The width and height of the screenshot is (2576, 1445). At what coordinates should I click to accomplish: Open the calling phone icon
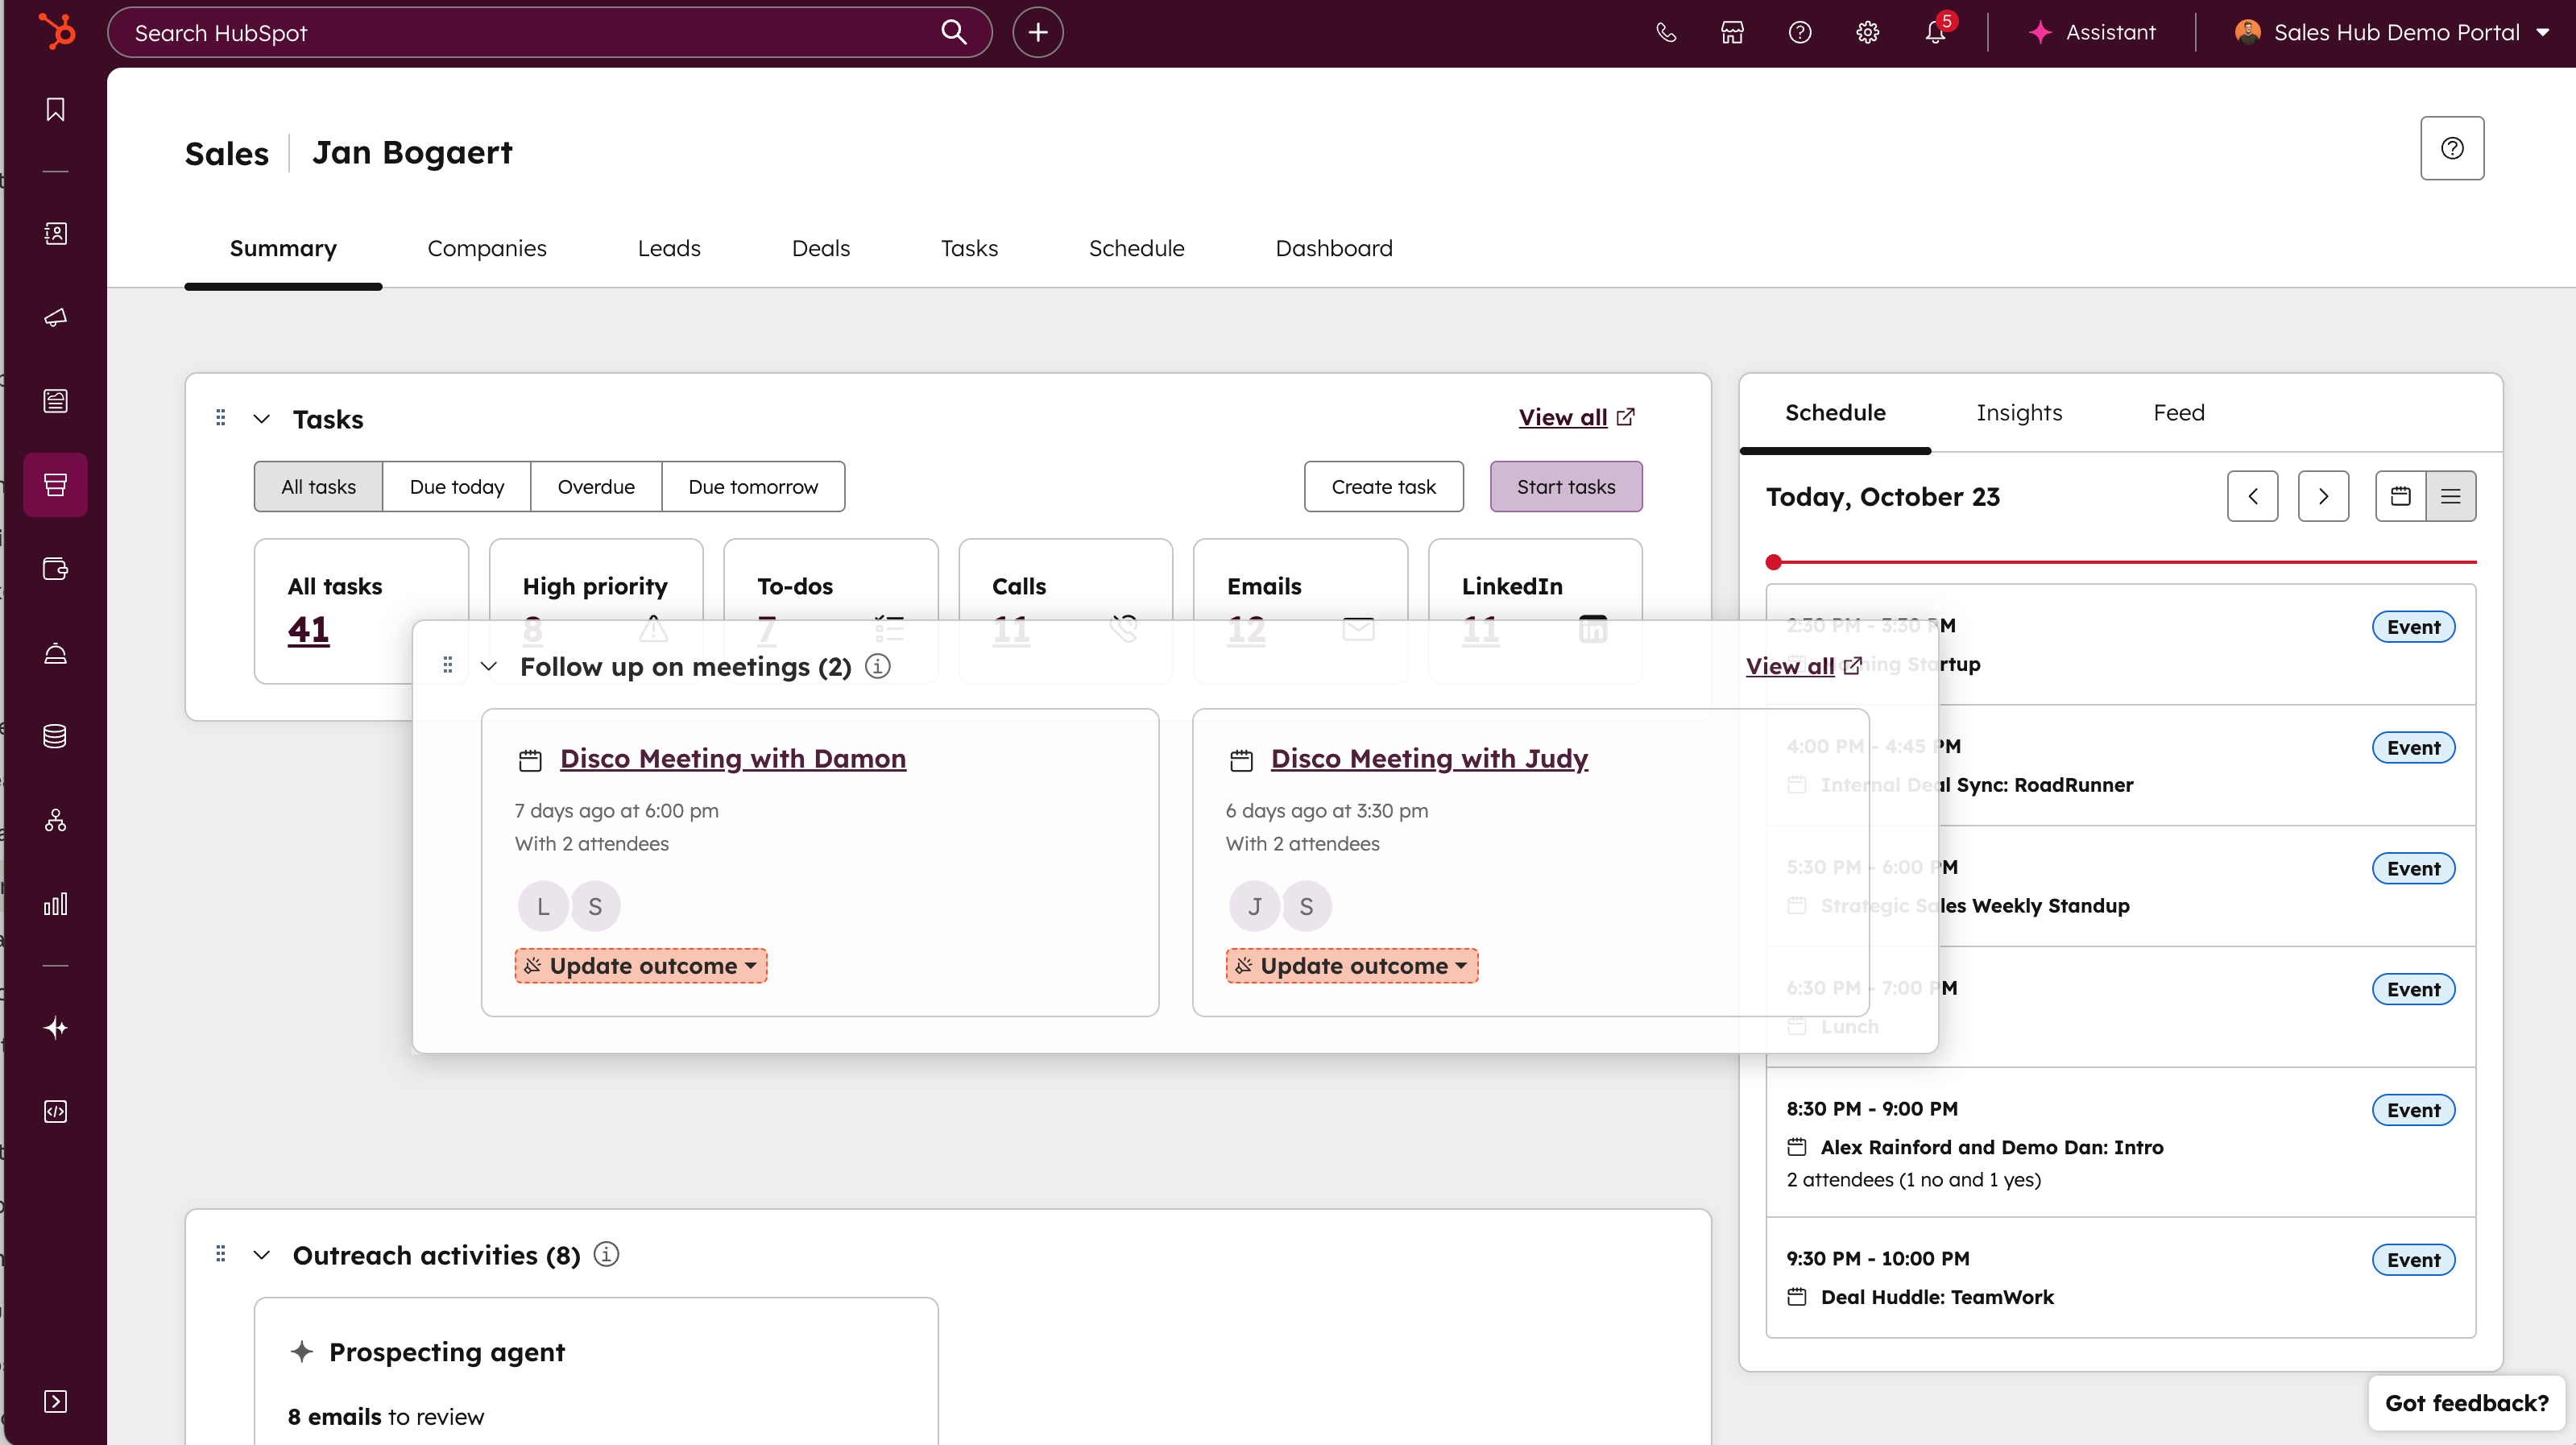[1665, 32]
